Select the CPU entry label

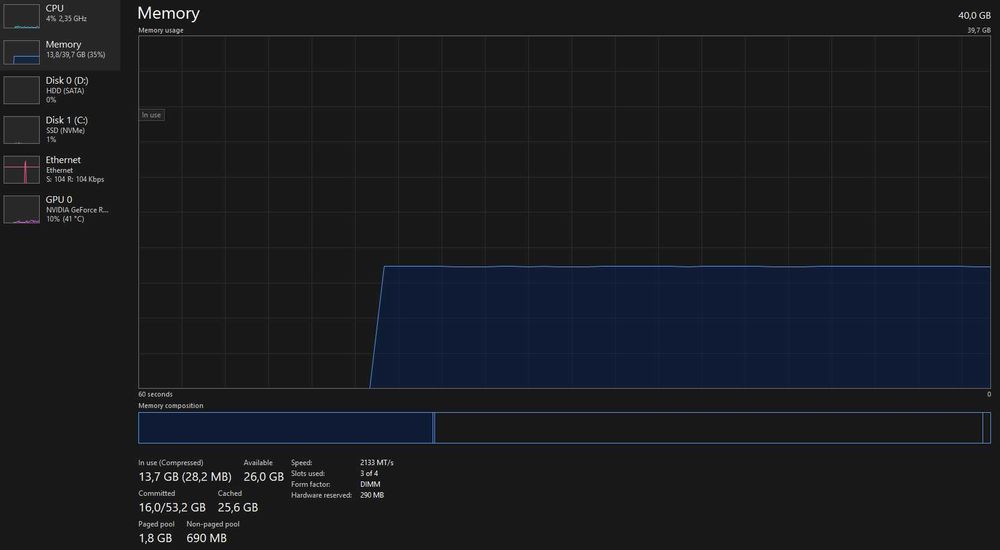(55, 8)
